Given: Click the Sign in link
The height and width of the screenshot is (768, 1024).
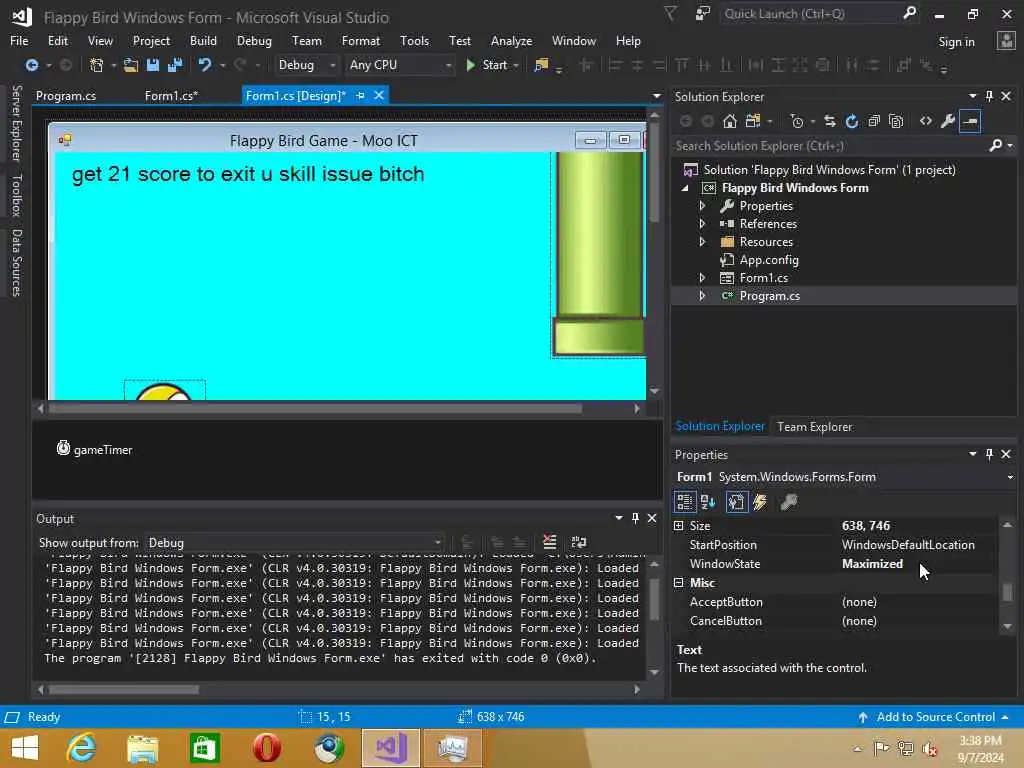Looking at the screenshot, I should tap(956, 42).
